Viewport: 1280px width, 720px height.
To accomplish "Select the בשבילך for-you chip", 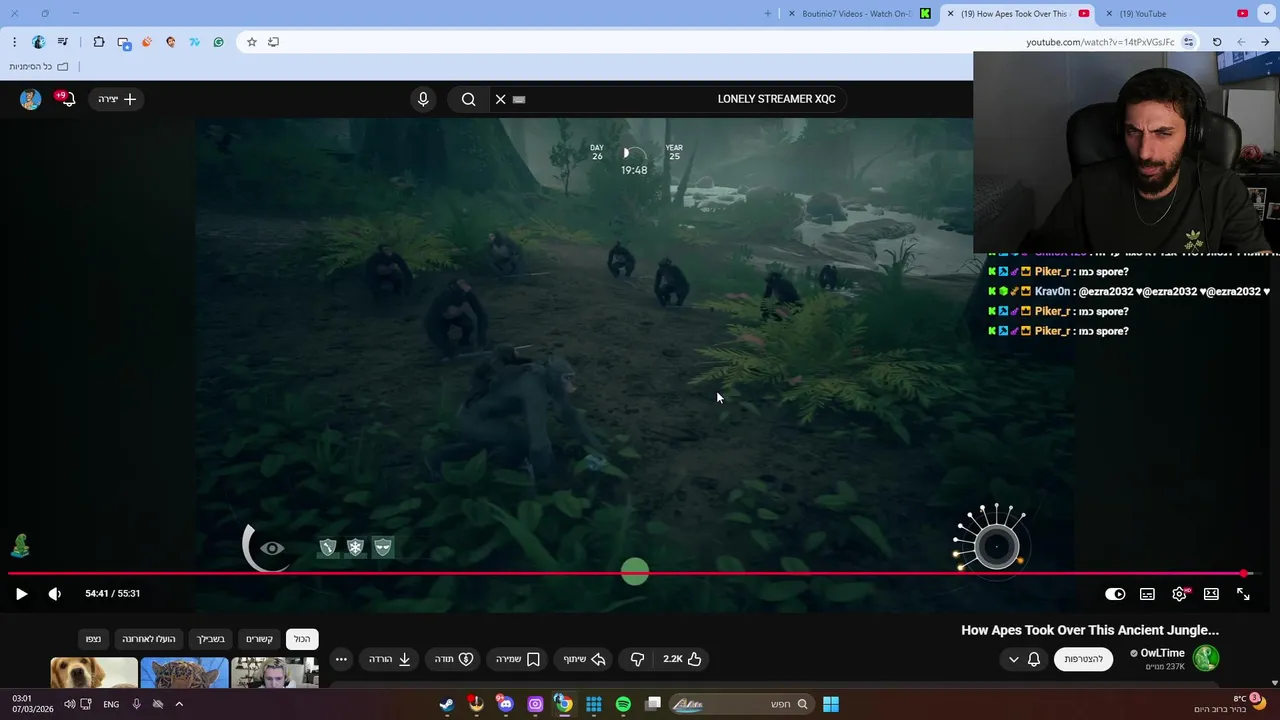I will click(x=210, y=639).
